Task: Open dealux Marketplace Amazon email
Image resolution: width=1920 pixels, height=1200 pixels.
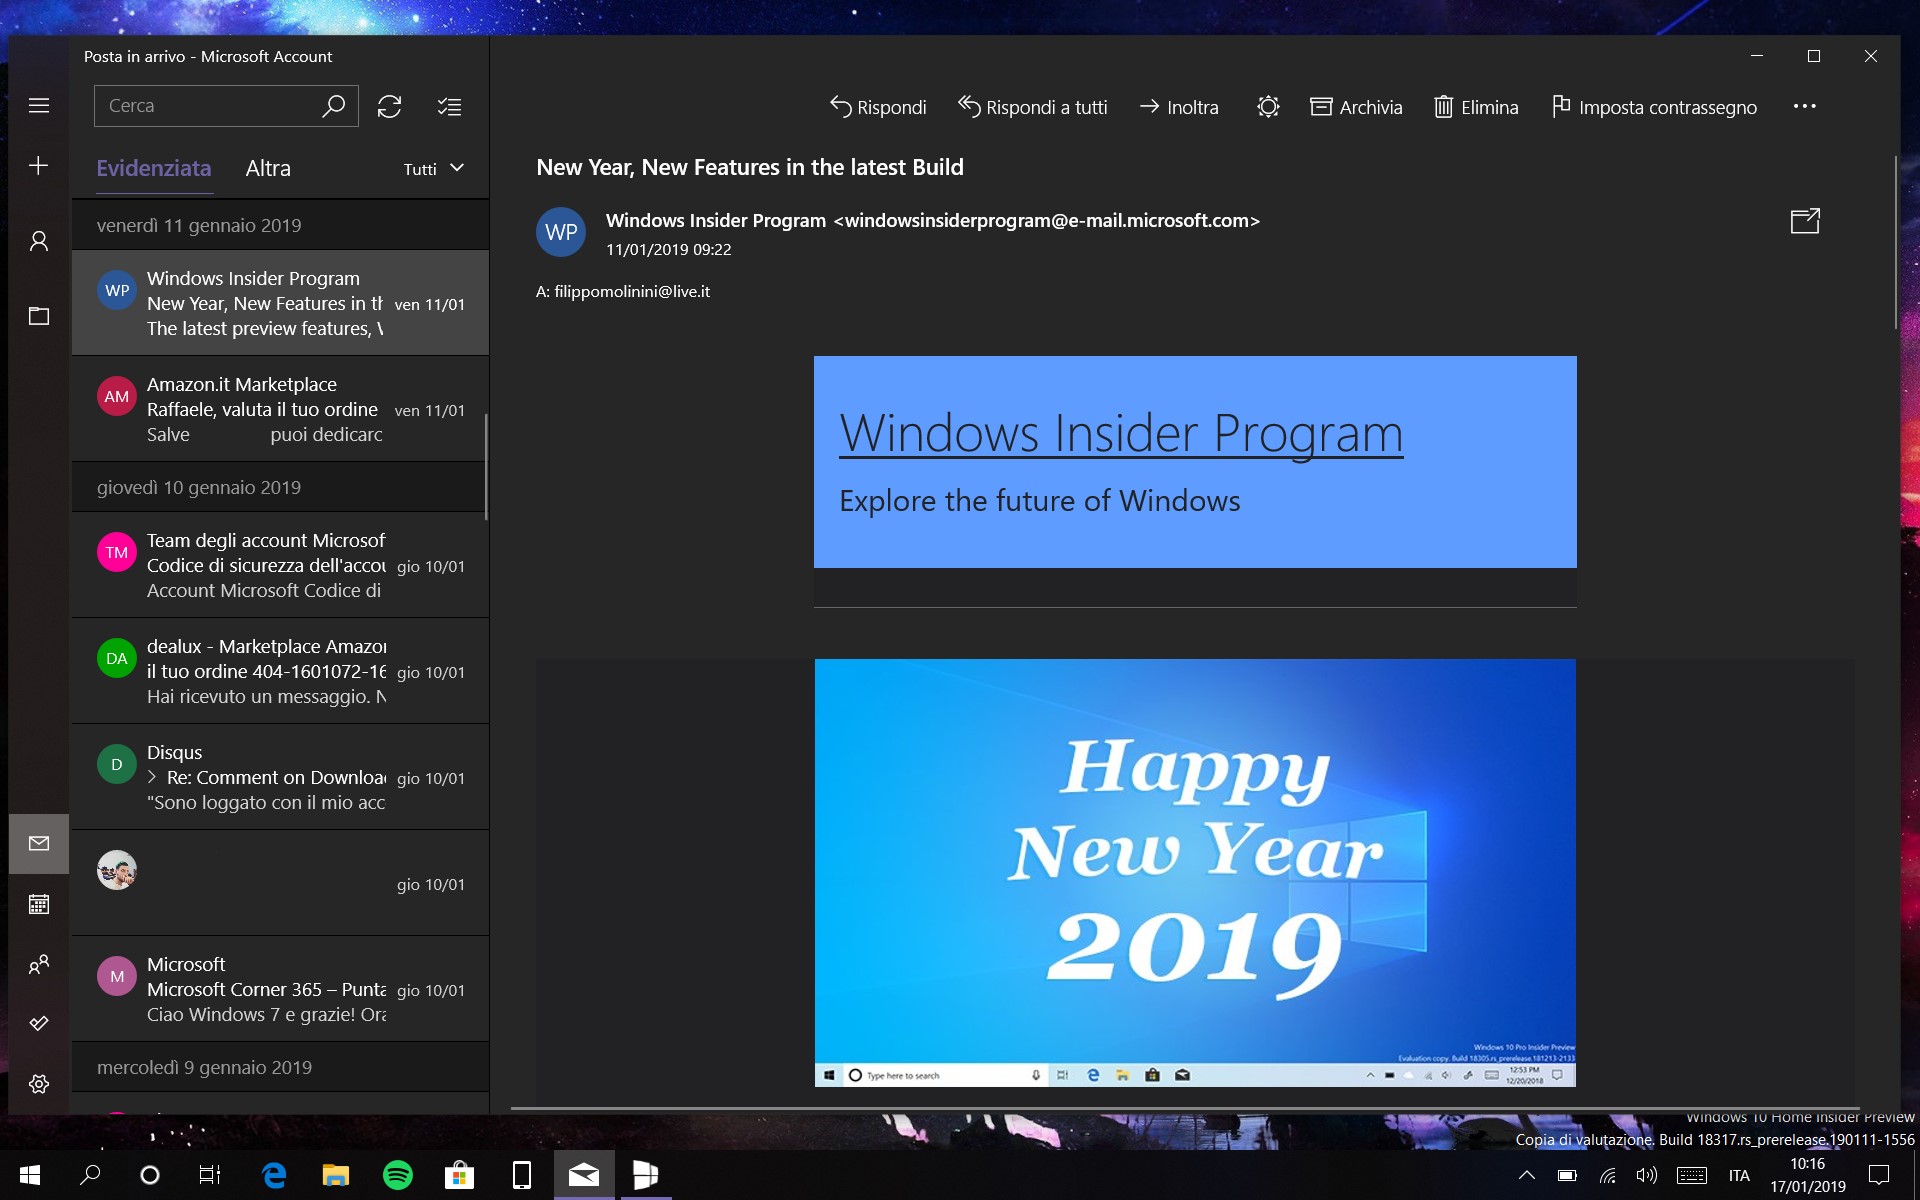Action: (x=280, y=671)
